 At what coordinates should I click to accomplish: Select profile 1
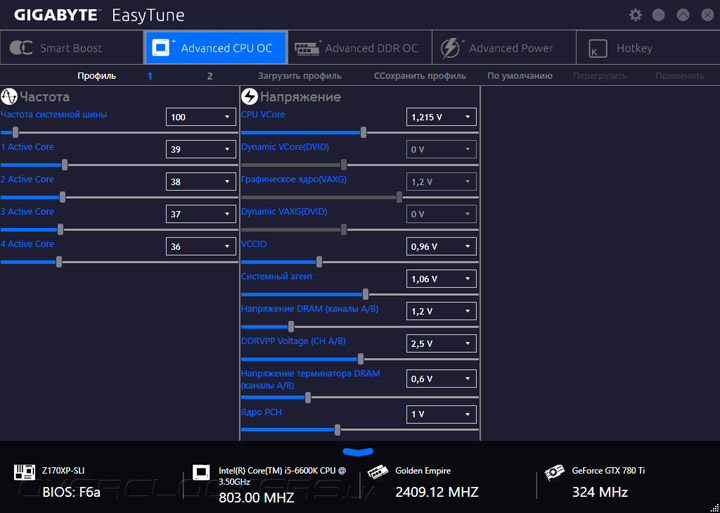coord(150,76)
